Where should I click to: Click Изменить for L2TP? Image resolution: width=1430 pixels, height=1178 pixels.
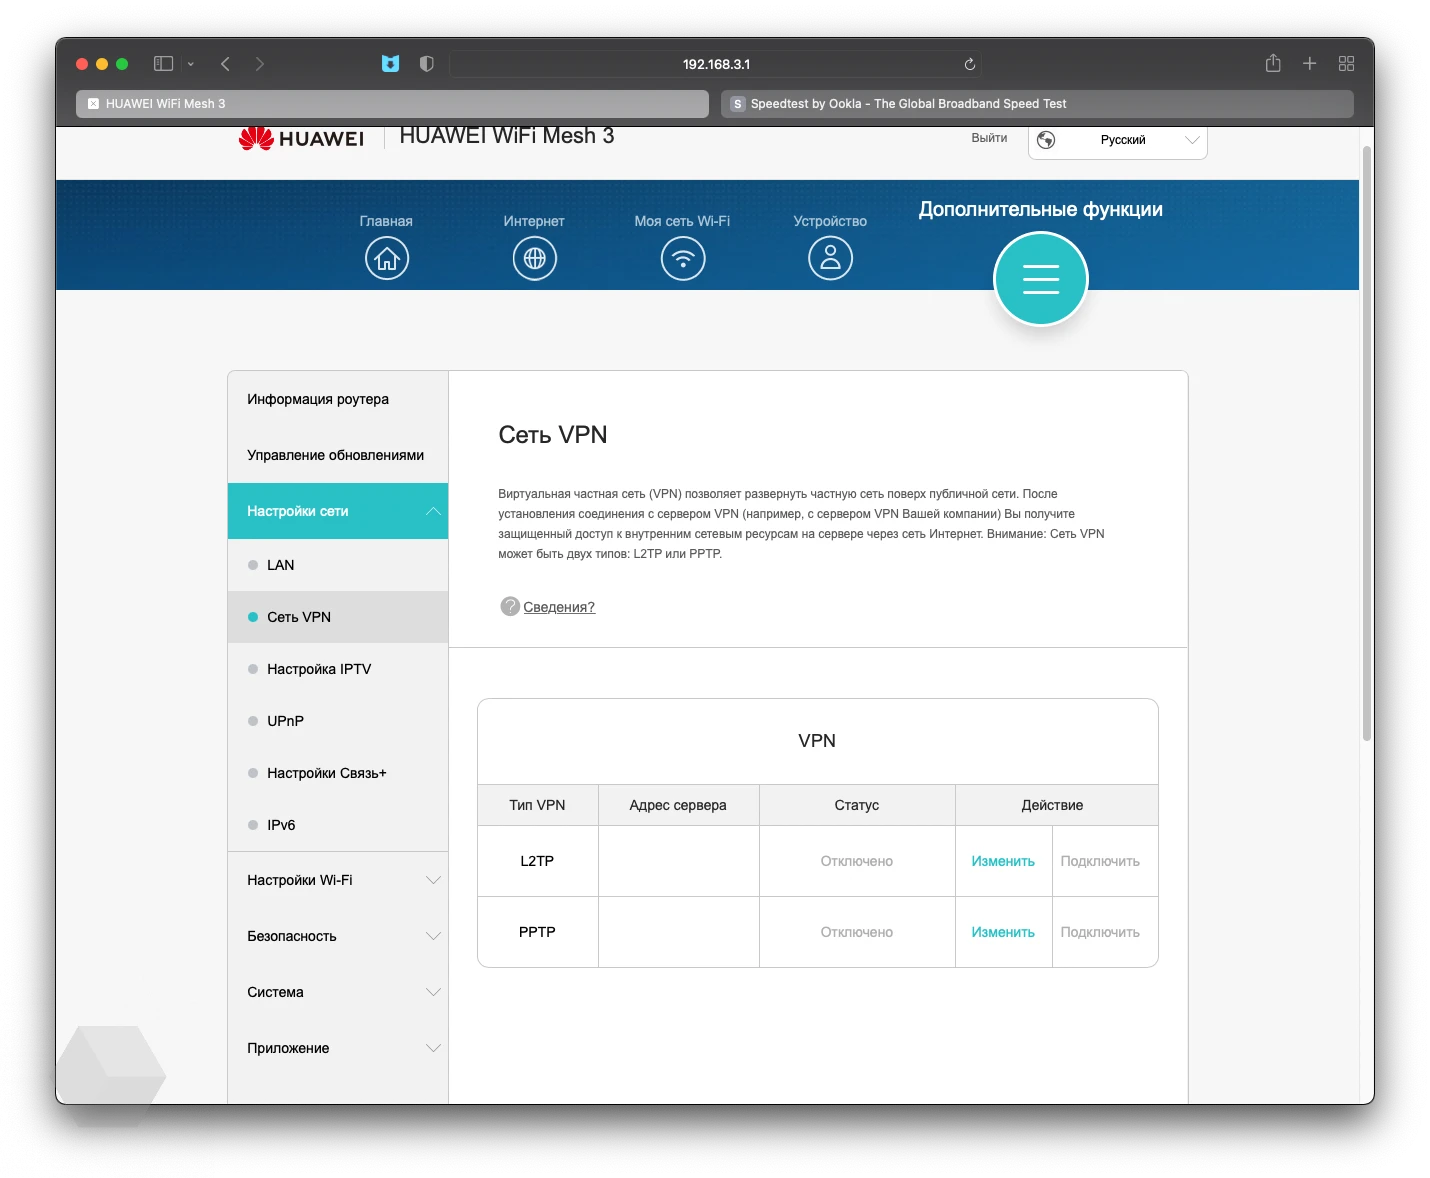point(1003,861)
